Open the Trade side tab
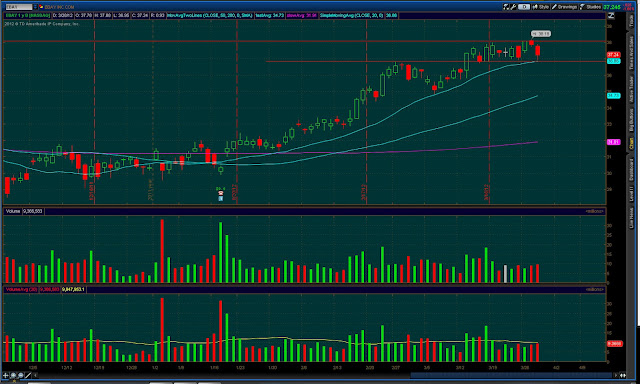The width and height of the screenshot is (640, 384). 632,21
